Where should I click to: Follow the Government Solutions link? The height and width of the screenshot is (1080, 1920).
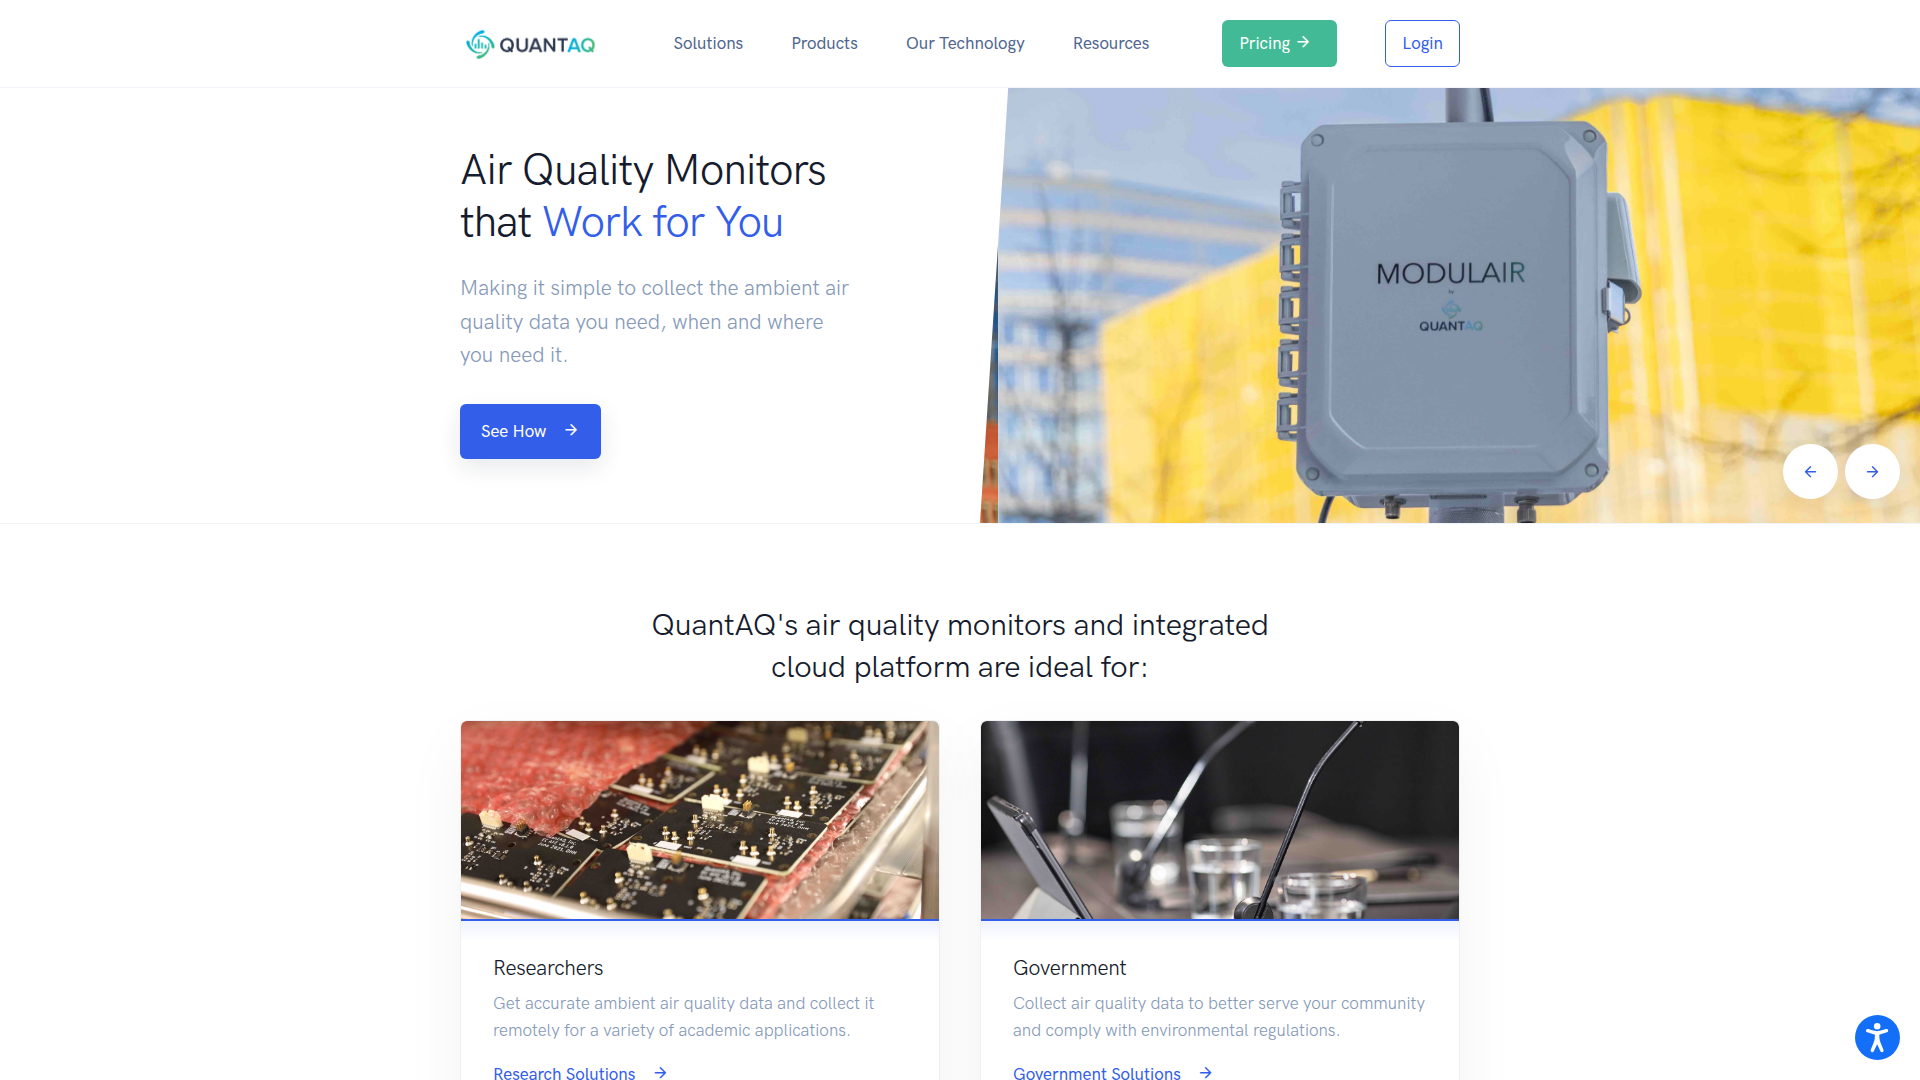[x=1097, y=1072]
